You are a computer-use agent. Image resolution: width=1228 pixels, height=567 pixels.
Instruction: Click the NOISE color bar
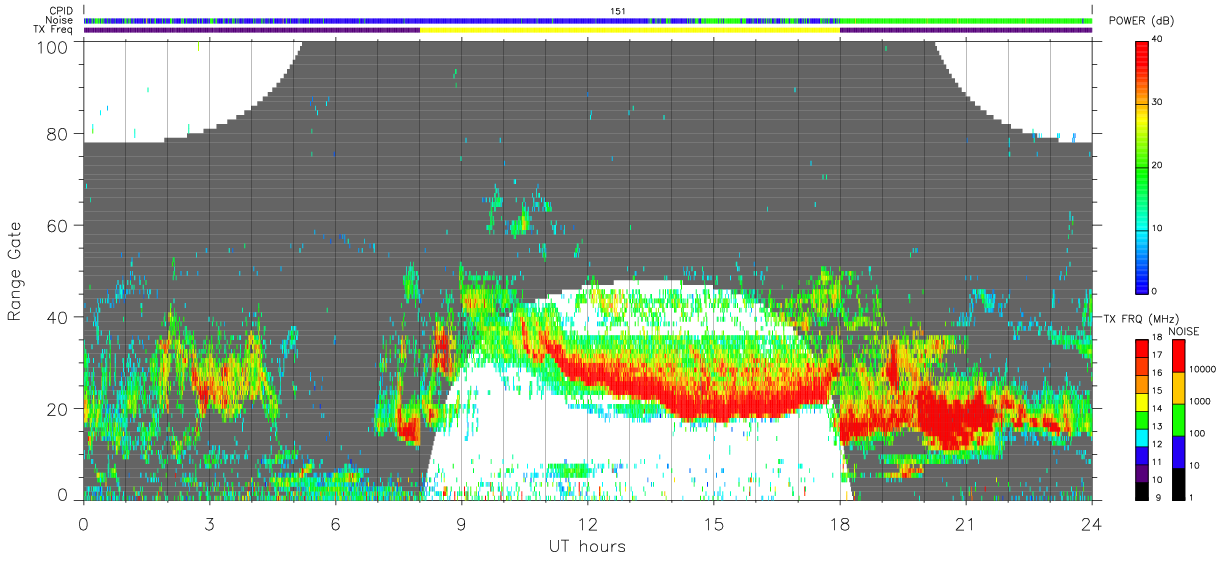[x=1178, y=420]
